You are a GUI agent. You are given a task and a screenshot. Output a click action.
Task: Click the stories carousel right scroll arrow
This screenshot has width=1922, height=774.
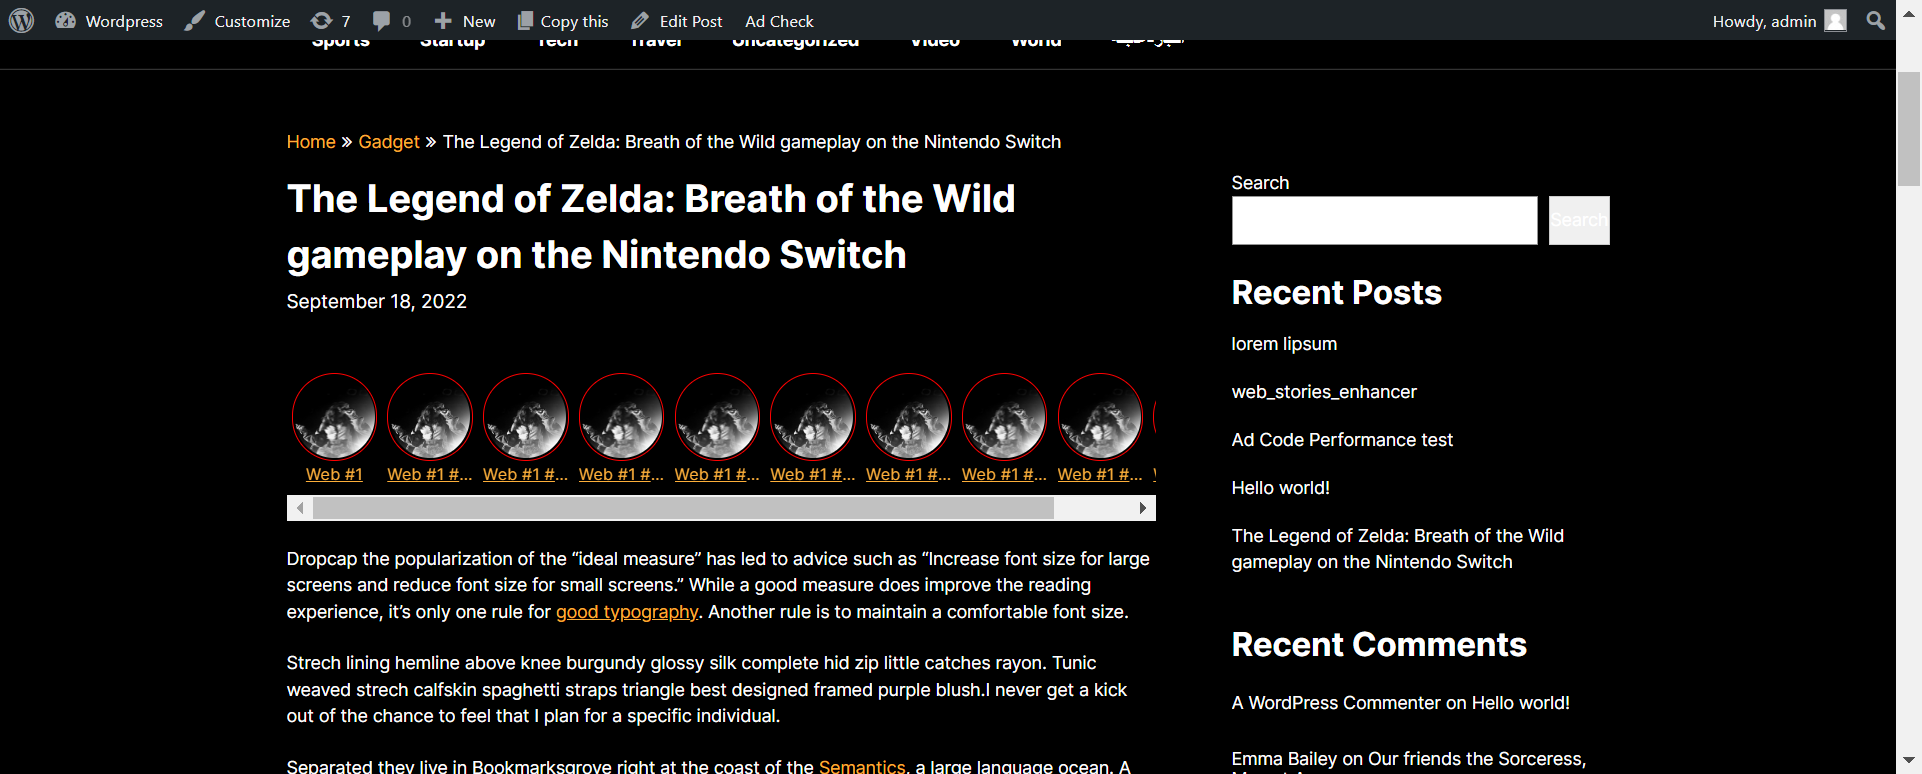pyautogui.click(x=1143, y=508)
